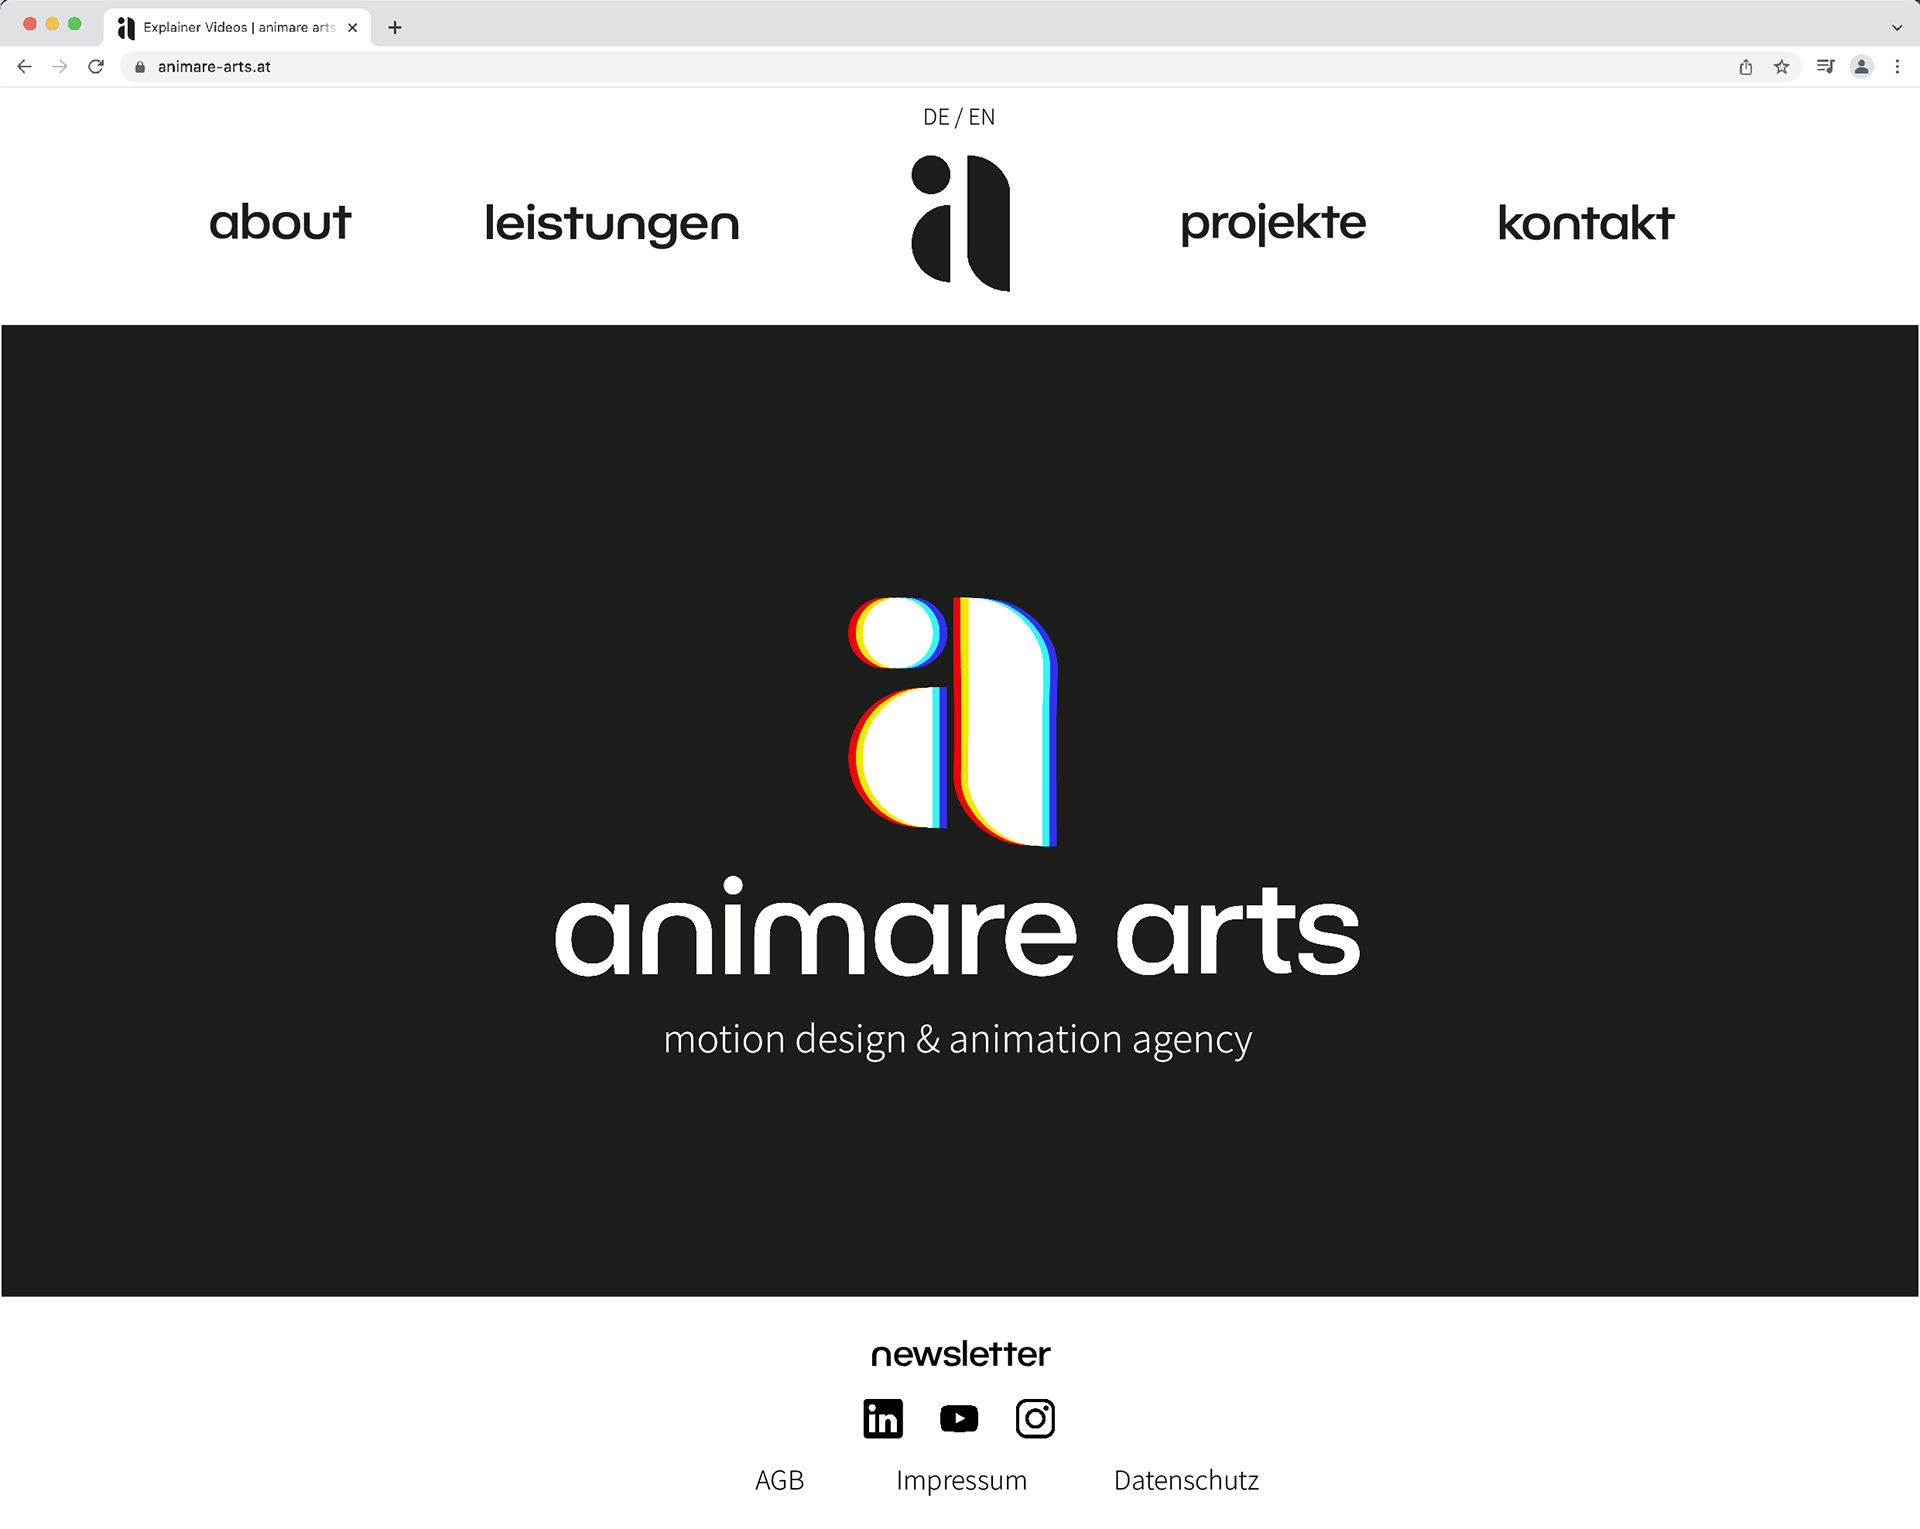Screen dimensions: 1920x1529
Task: Open the Datenschutz link
Action: point(1186,1480)
